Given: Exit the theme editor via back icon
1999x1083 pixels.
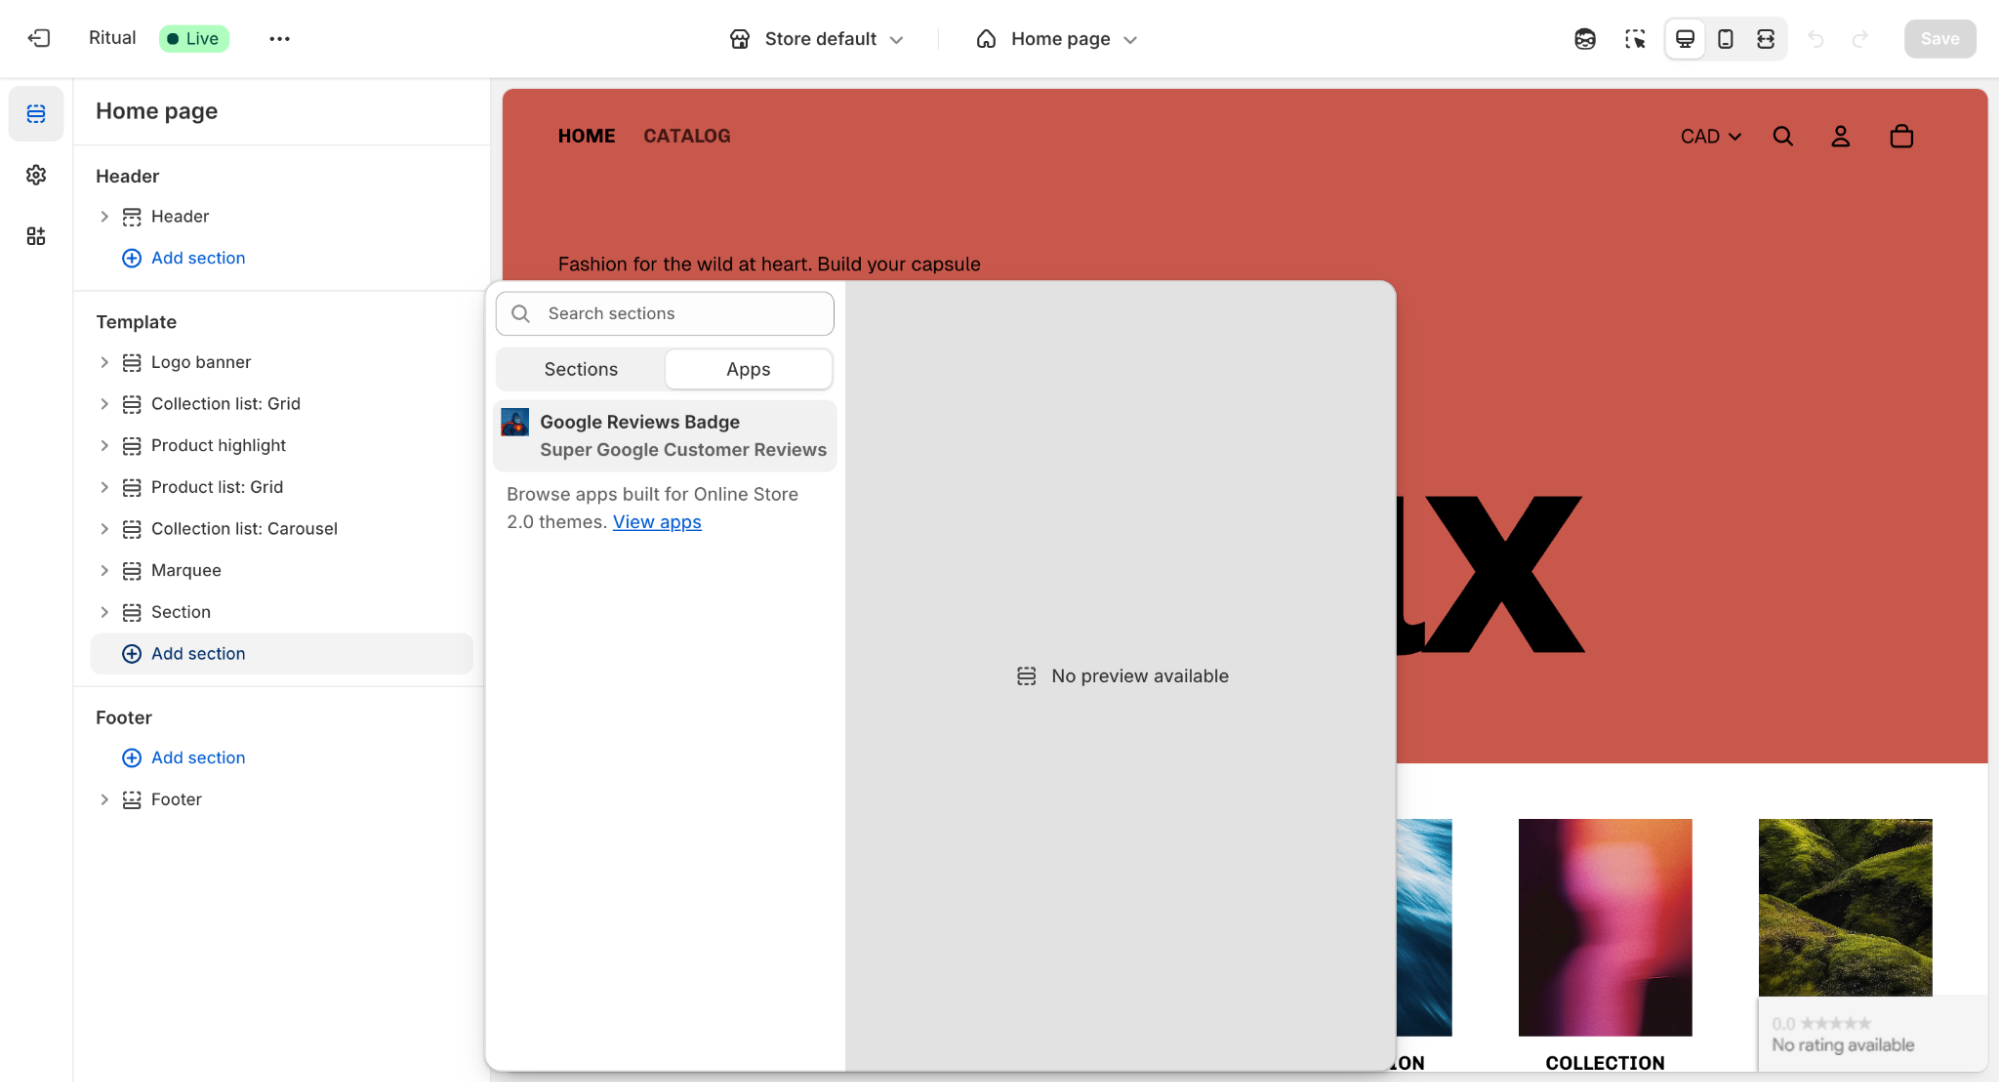Looking at the screenshot, I should [x=39, y=38].
